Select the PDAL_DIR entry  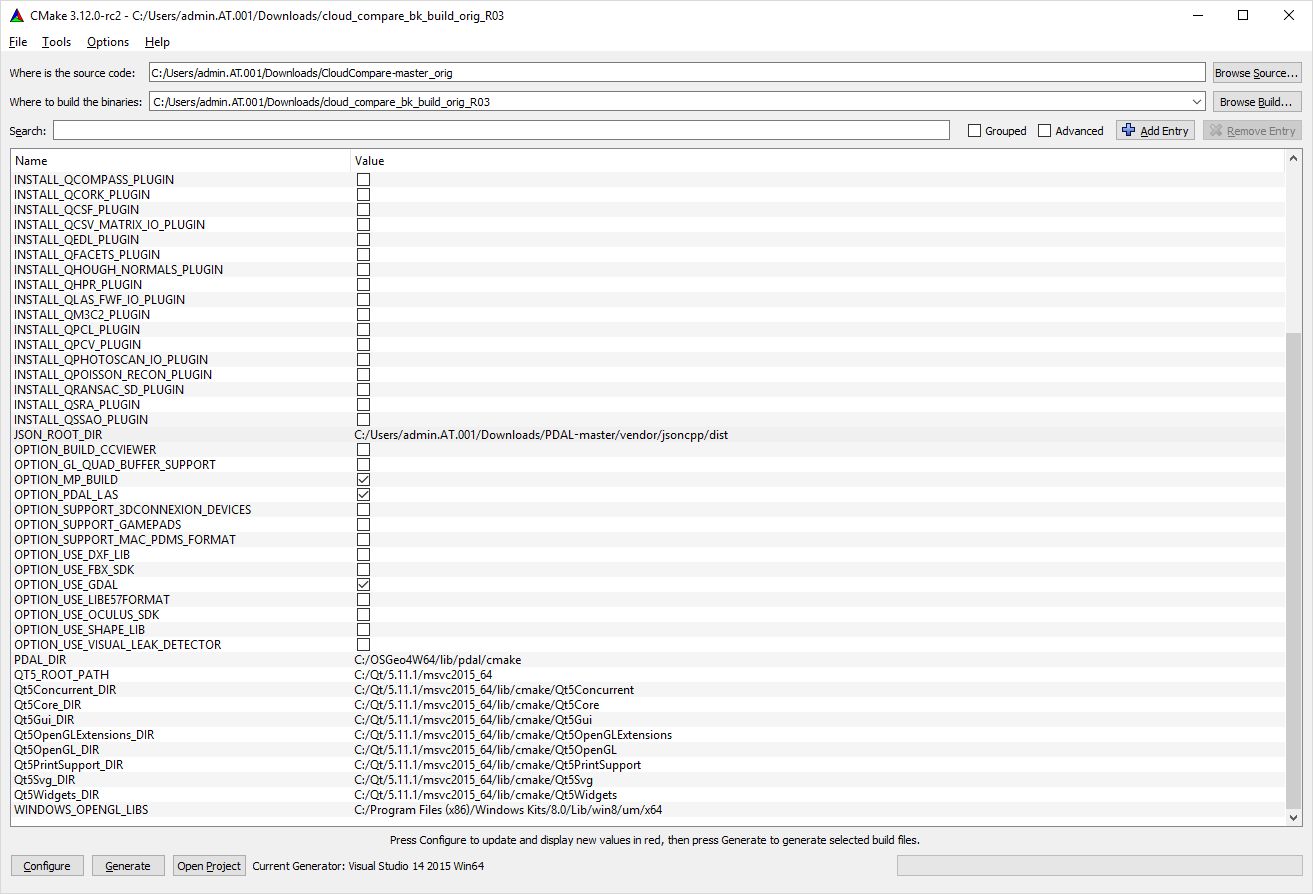40,660
